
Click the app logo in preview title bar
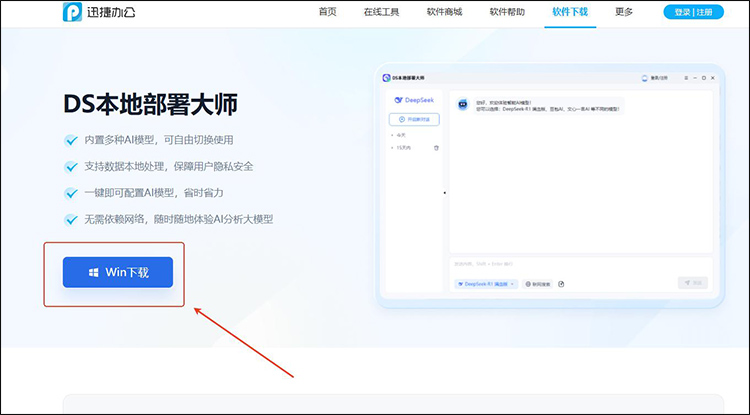pos(386,78)
